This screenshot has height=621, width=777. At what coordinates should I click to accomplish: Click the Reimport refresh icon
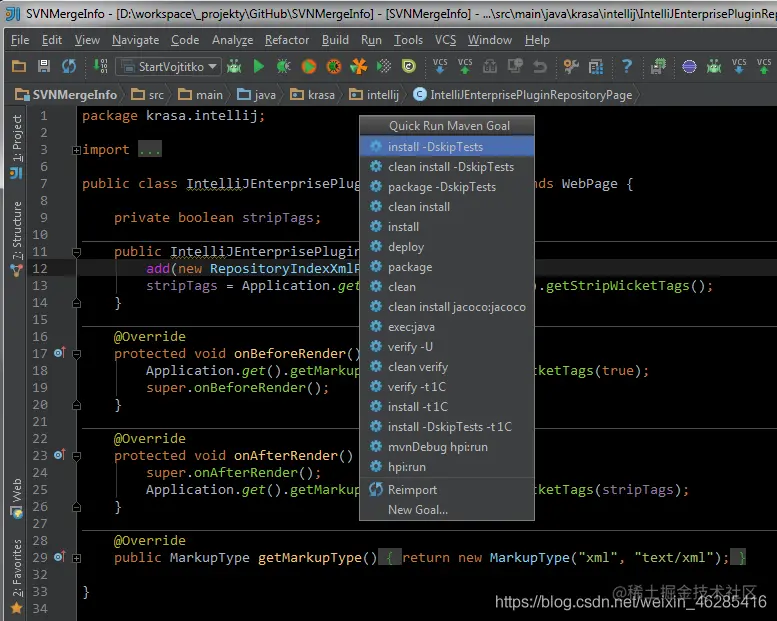tap(376, 489)
